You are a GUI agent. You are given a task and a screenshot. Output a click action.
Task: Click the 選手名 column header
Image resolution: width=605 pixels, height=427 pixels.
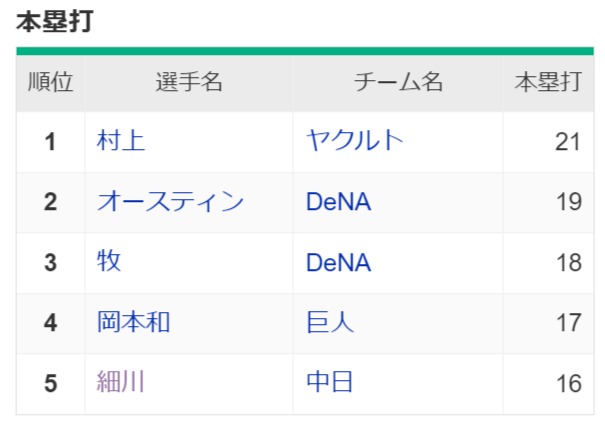[189, 83]
